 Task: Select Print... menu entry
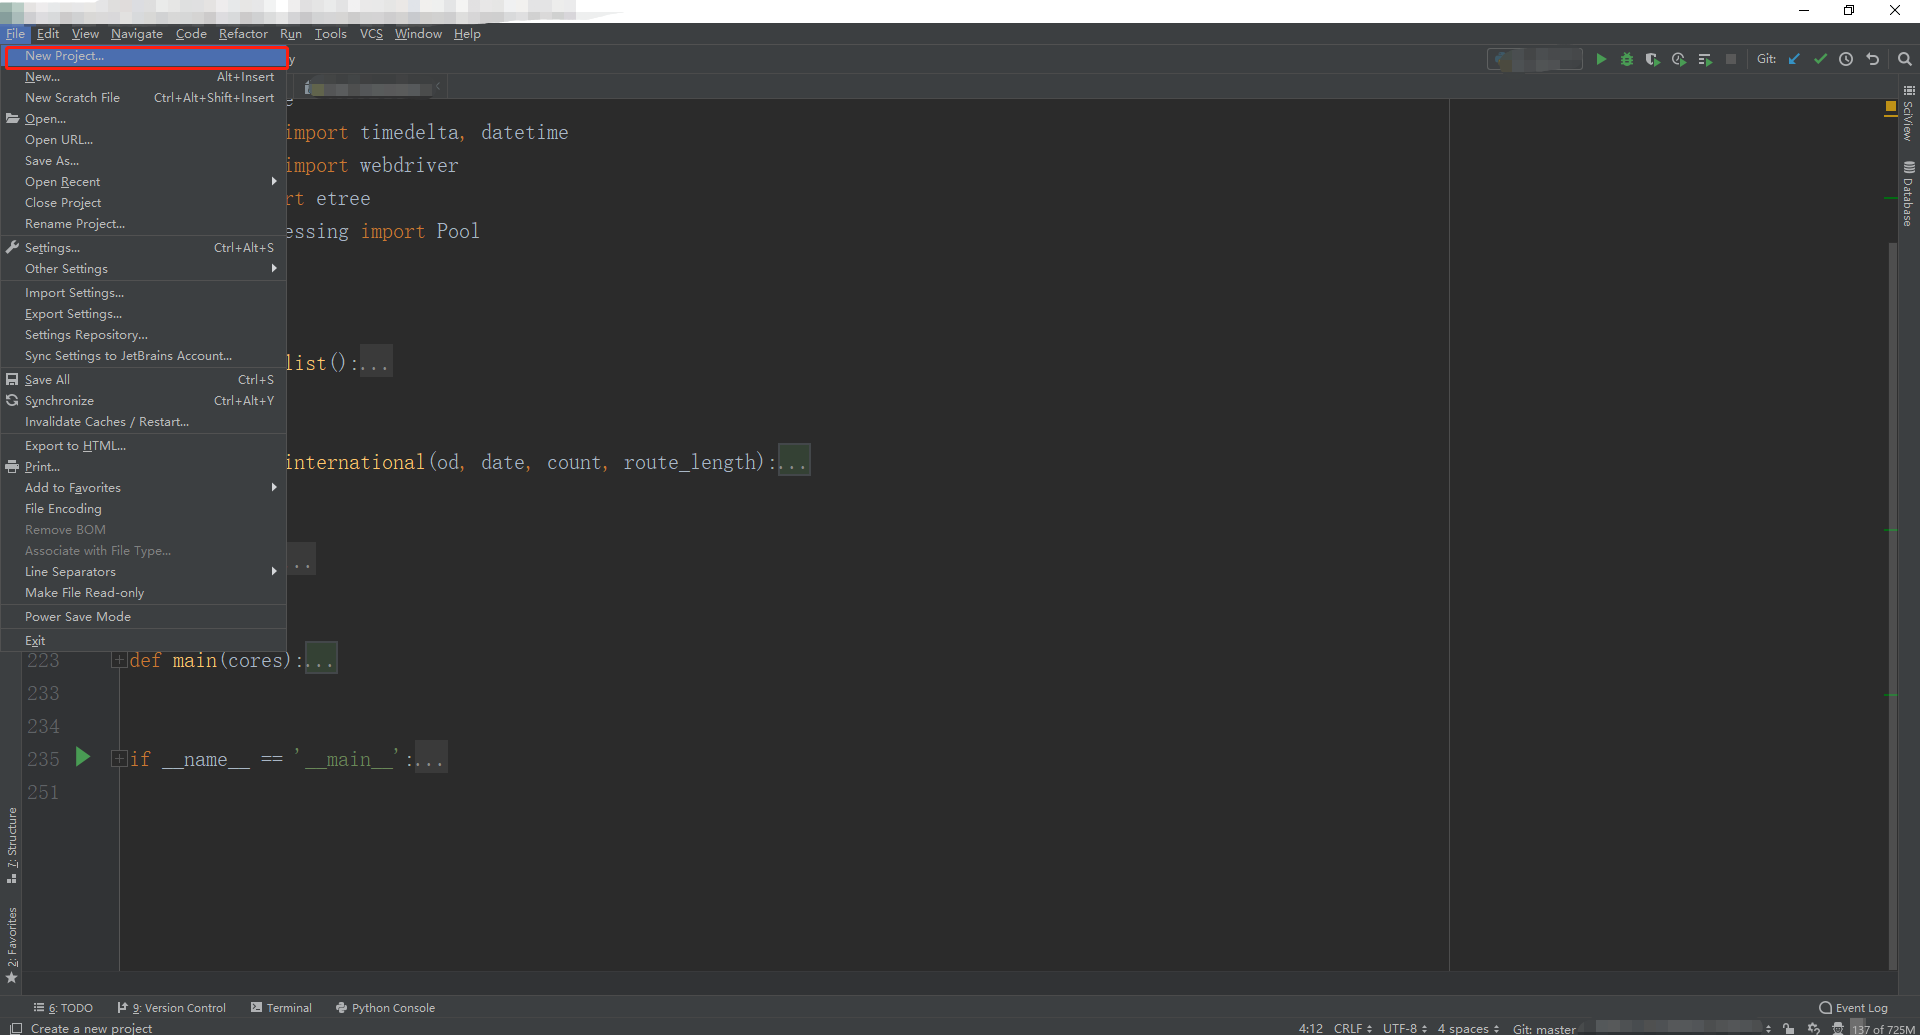143,467
